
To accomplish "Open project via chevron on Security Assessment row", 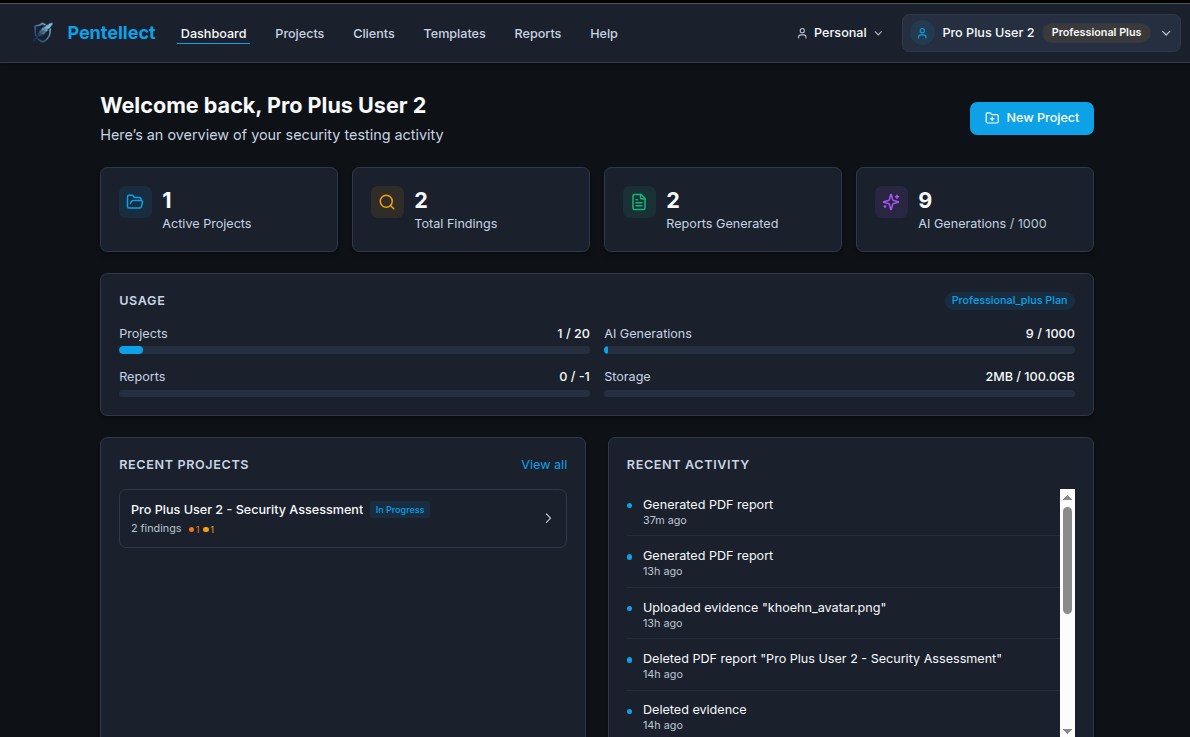I will click(x=548, y=518).
